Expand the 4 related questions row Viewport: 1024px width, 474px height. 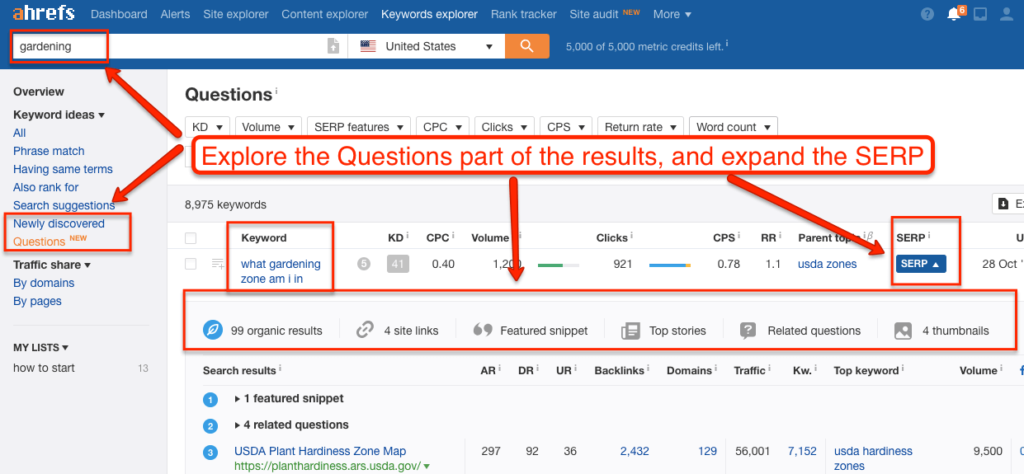coord(291,425)
